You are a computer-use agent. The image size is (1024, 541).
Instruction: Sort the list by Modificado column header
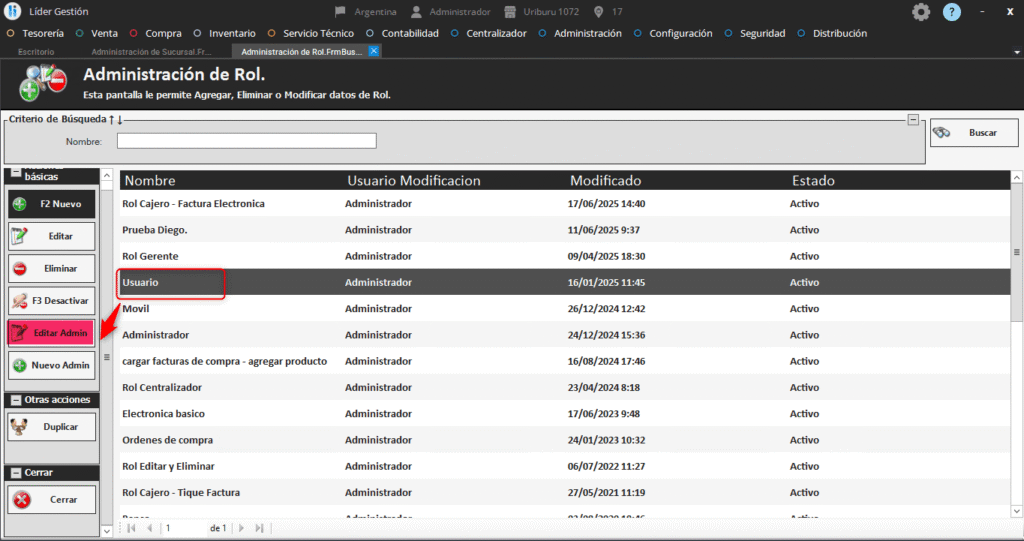(605, 181)
